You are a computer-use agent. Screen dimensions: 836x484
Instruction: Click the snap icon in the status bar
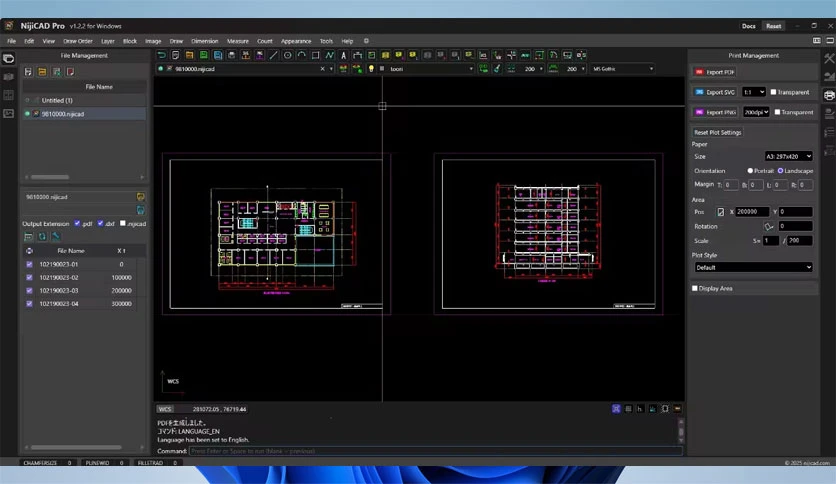pyautogui.click(x=616, y=409)
